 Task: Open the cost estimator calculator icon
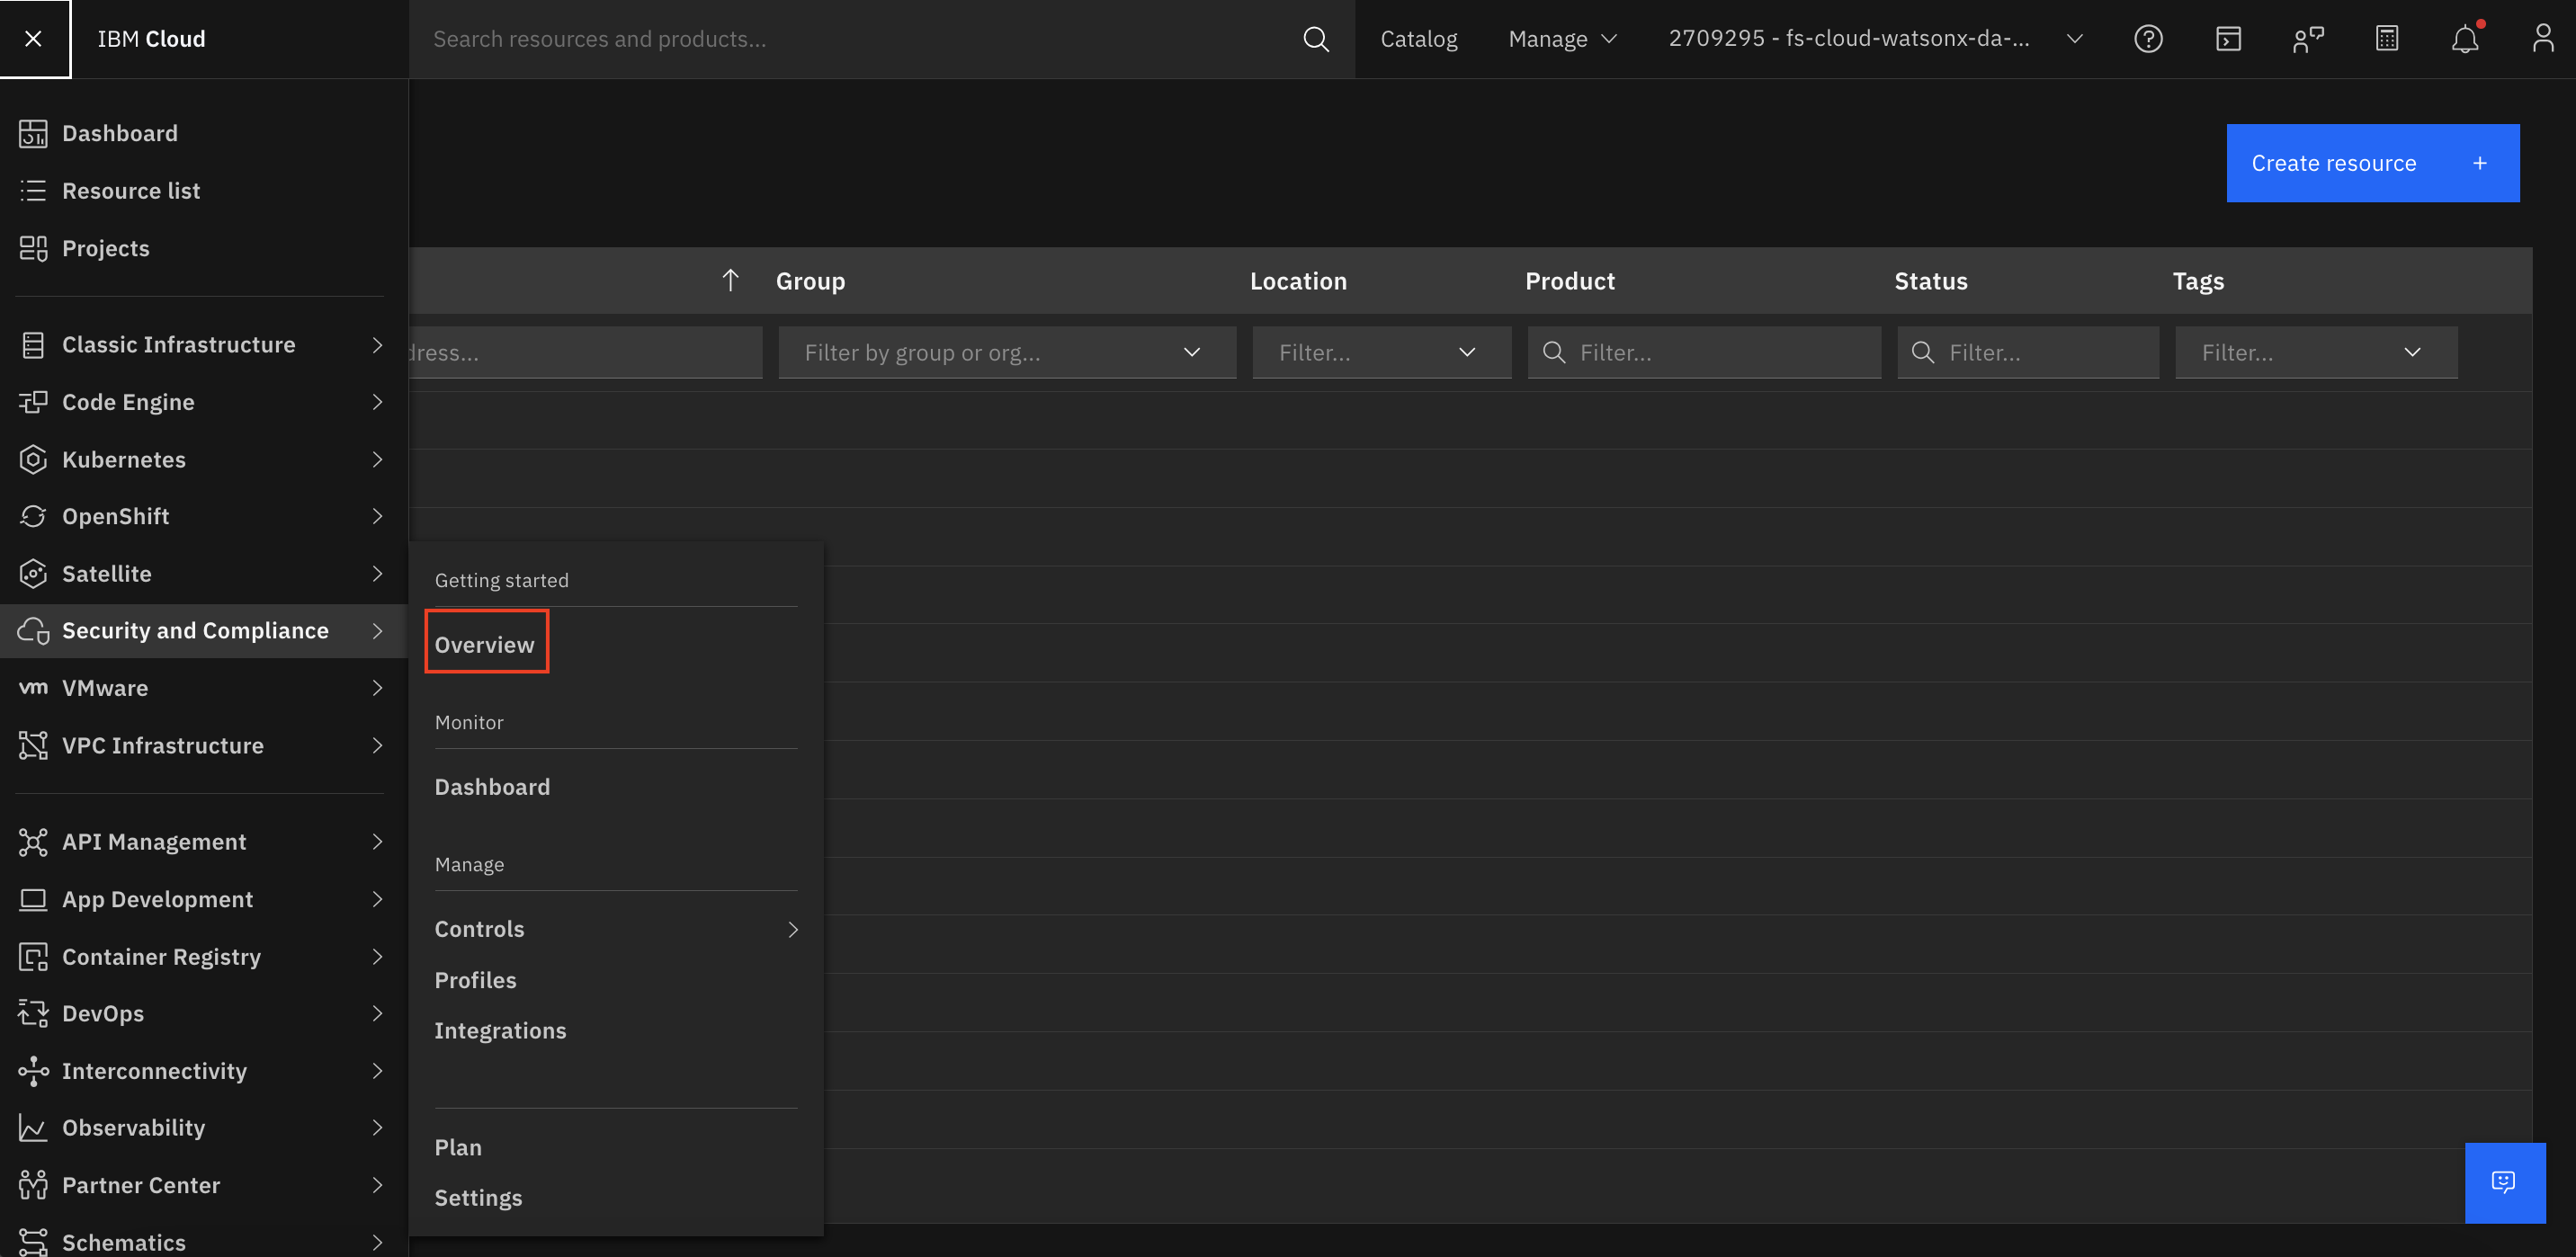(x=2387, y=39)
